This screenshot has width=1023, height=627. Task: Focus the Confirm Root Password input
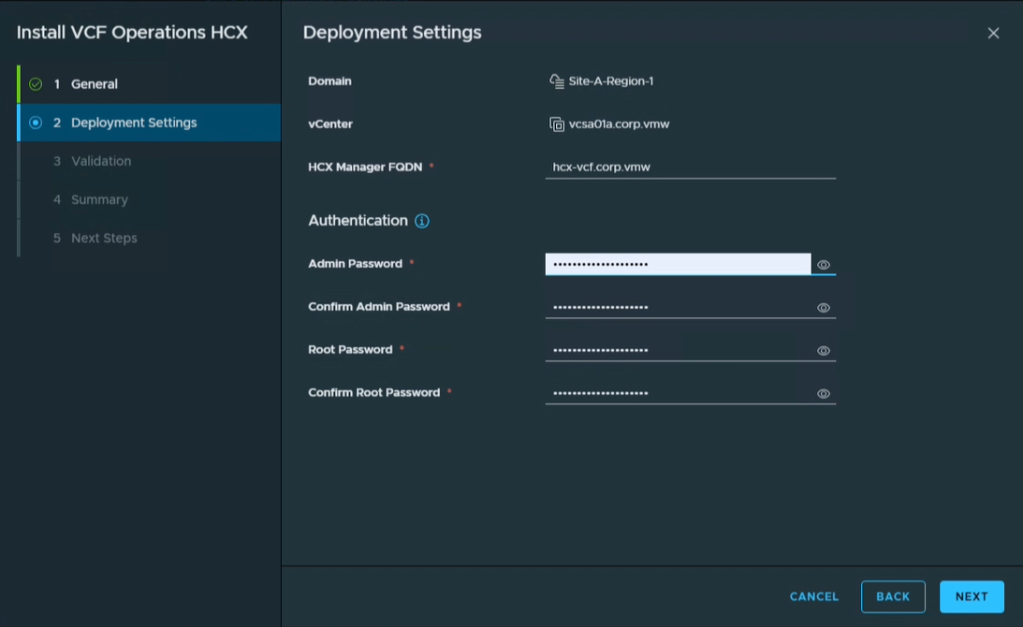tap(679, 393)
